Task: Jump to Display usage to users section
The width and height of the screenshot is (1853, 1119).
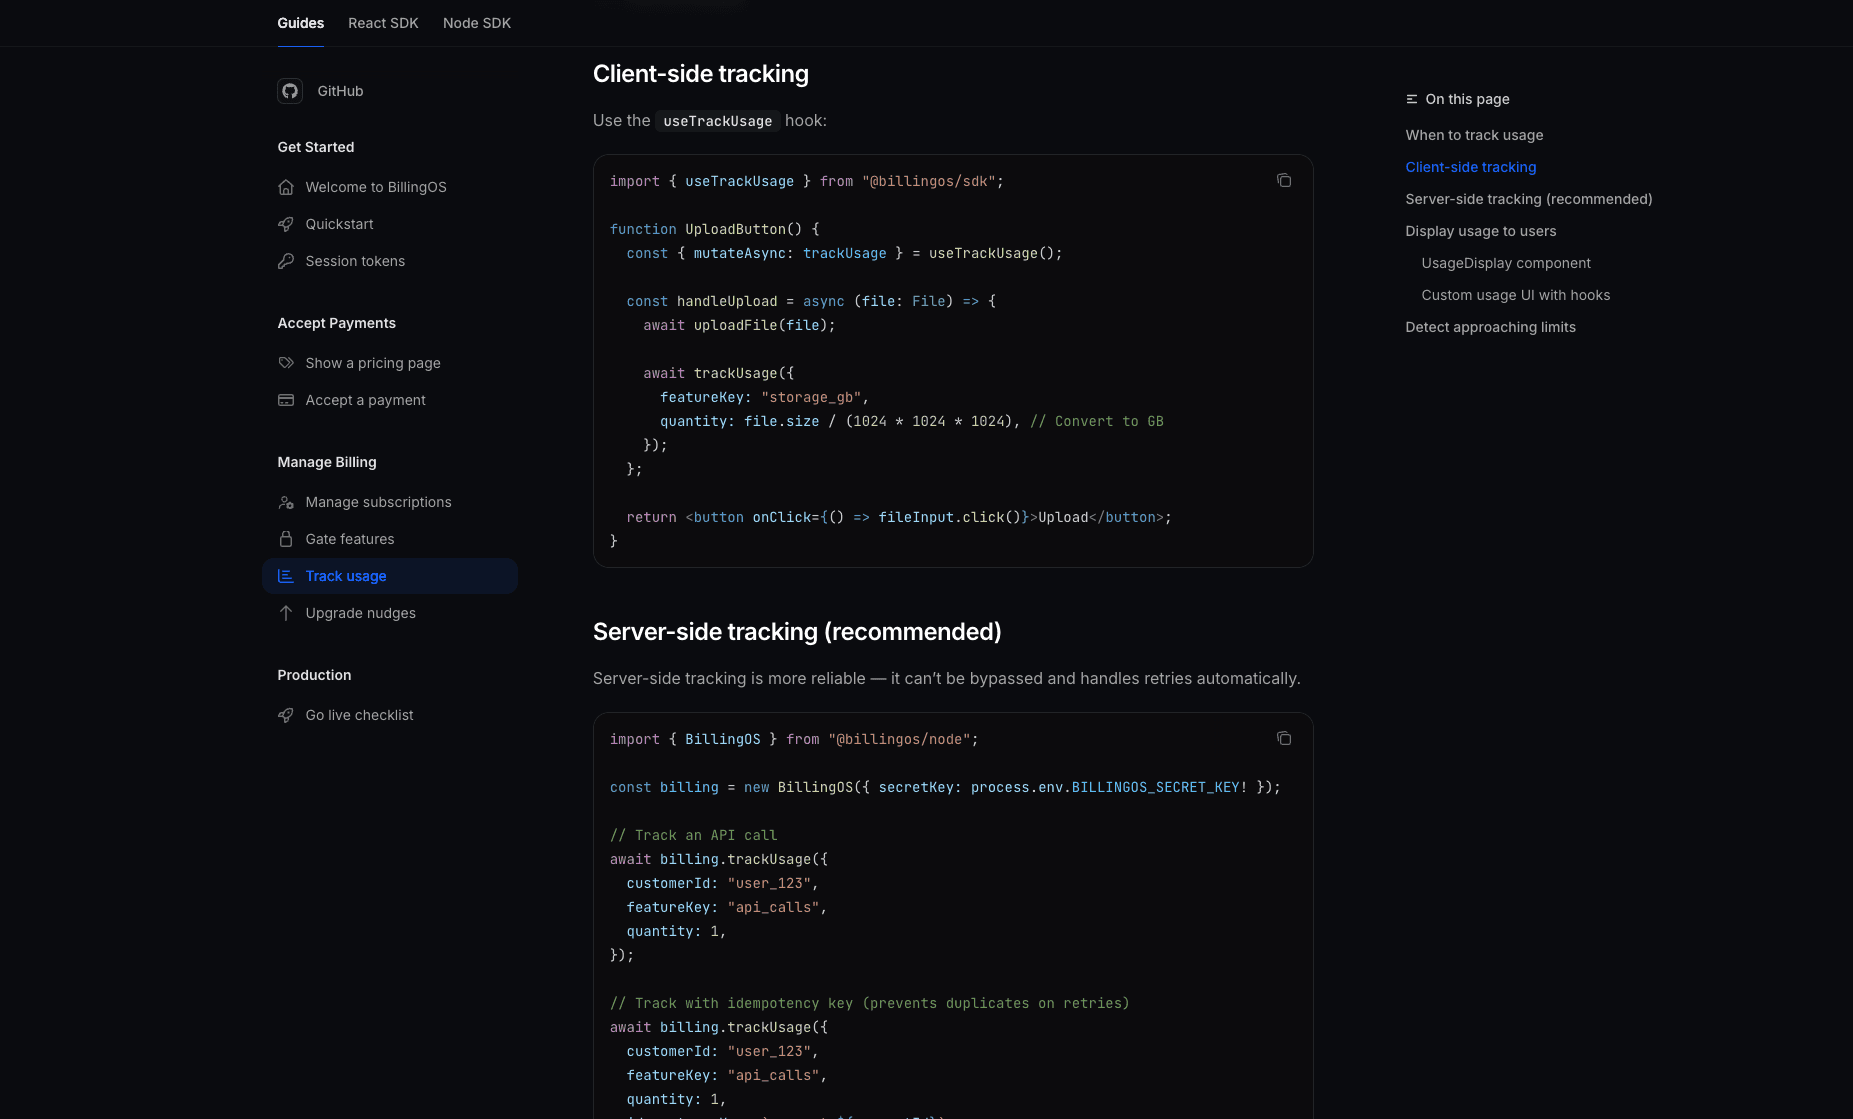Action: pos(1481,231)
